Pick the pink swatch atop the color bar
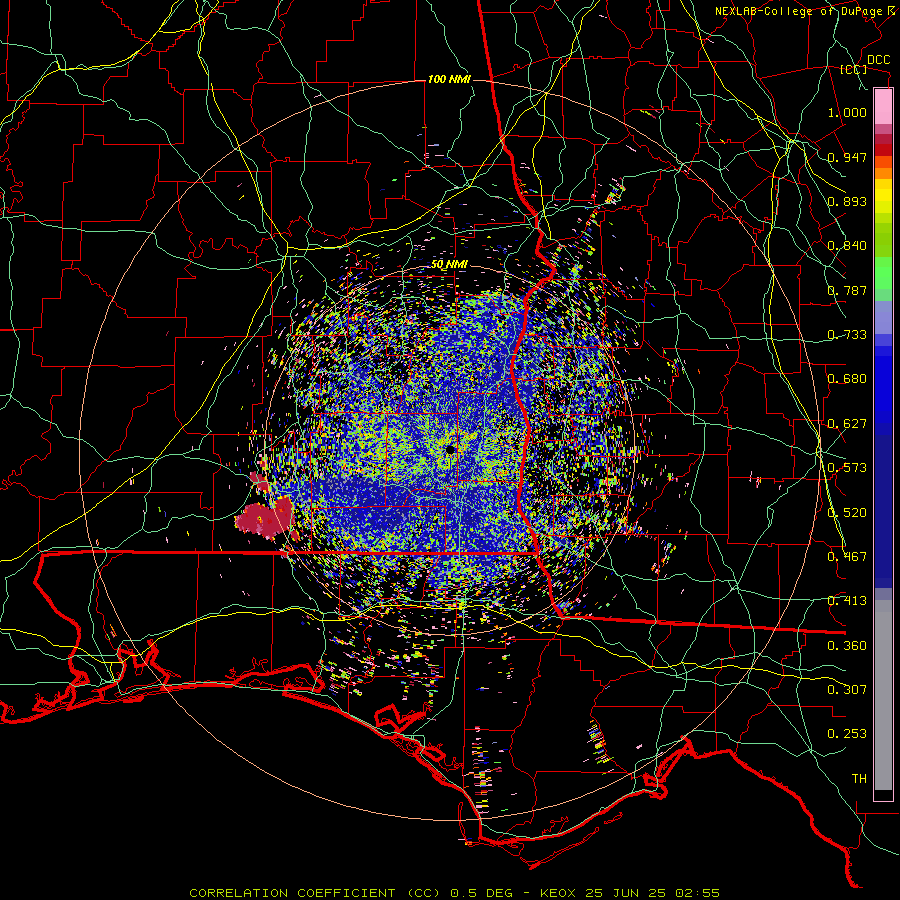This screenshot has height=900, width=900. 883,106
